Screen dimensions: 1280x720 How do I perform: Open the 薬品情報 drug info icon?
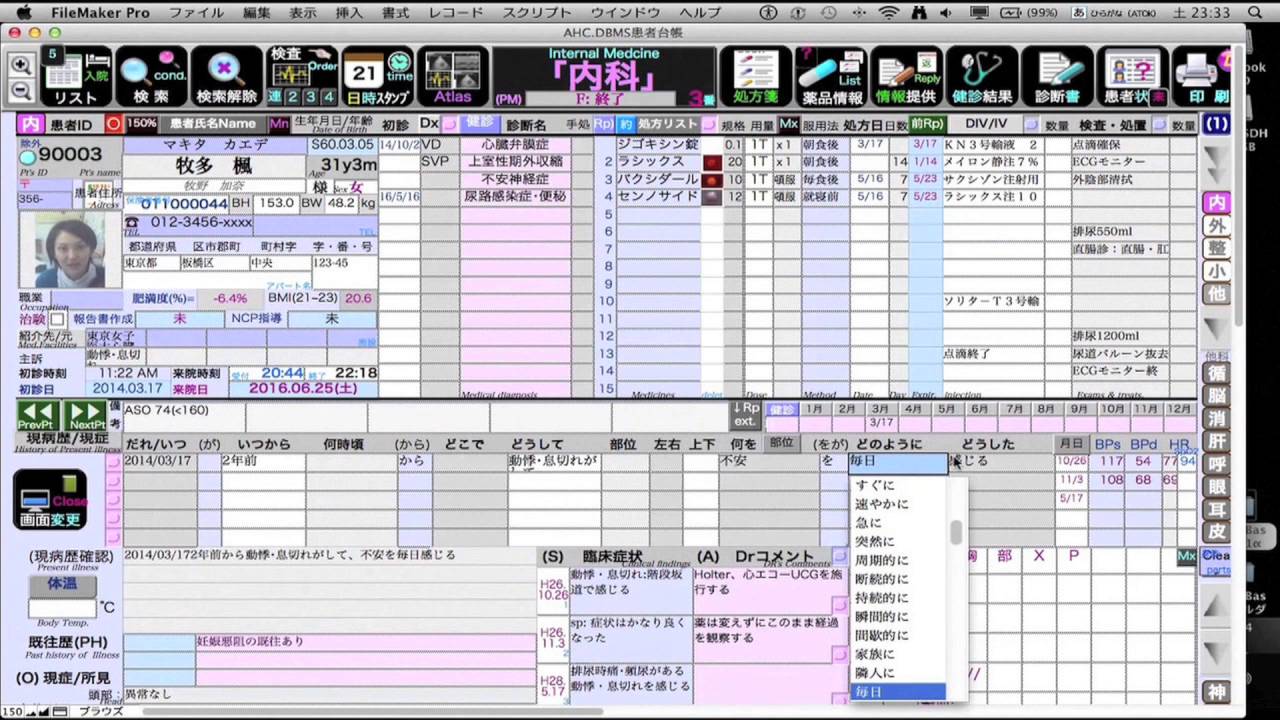(831, 76)
